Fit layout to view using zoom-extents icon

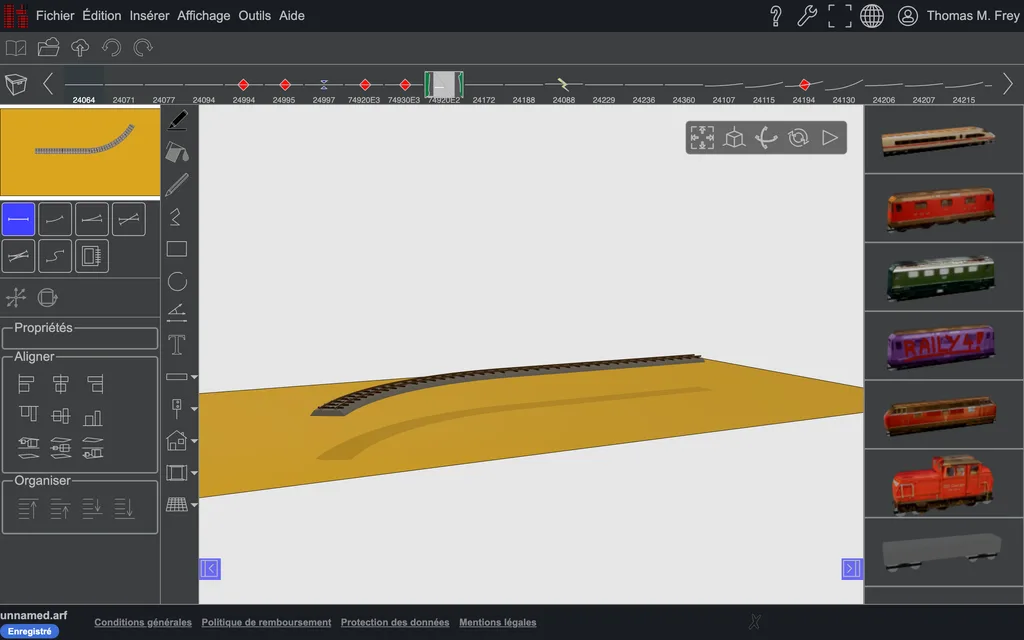(702, 138)
